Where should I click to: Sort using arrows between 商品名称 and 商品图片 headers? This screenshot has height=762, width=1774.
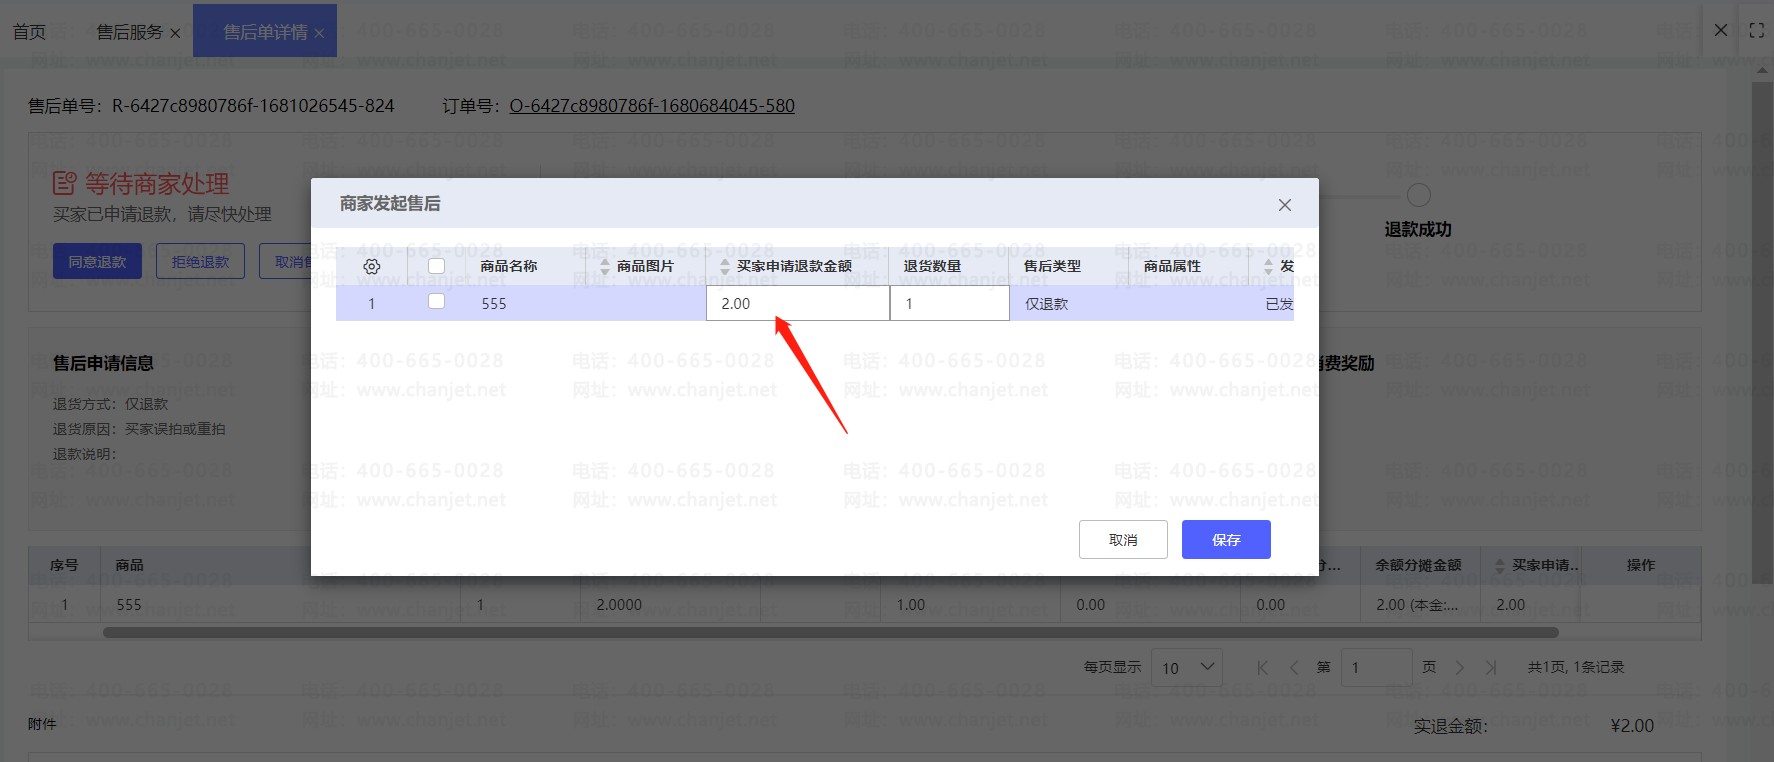604,266
